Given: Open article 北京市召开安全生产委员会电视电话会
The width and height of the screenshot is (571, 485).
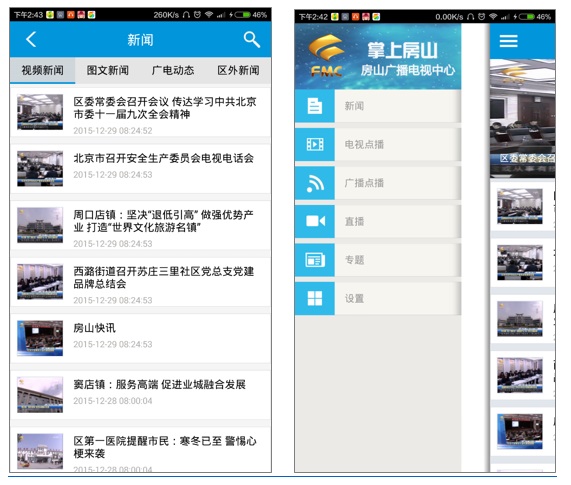Looking at the screenshot, I should coord(141,169).
